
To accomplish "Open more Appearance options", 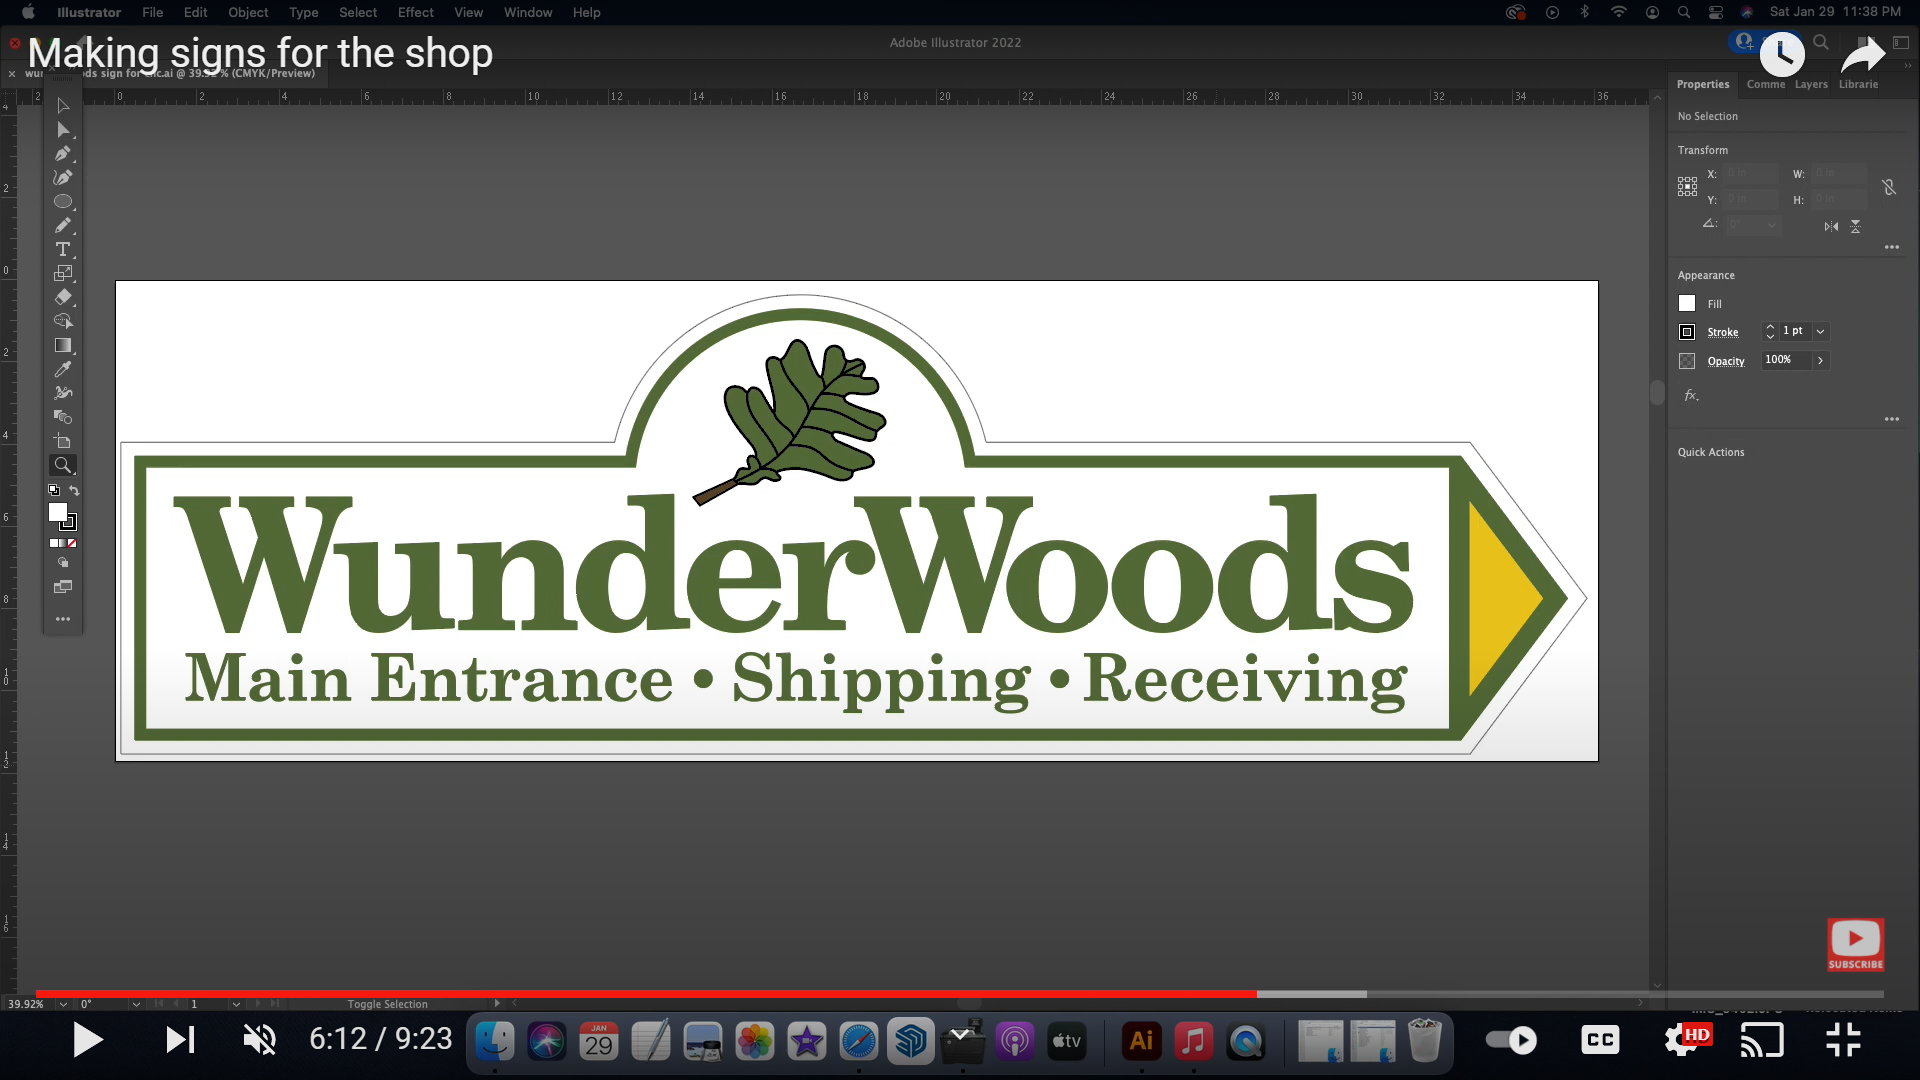I will tap(1892, 419).
